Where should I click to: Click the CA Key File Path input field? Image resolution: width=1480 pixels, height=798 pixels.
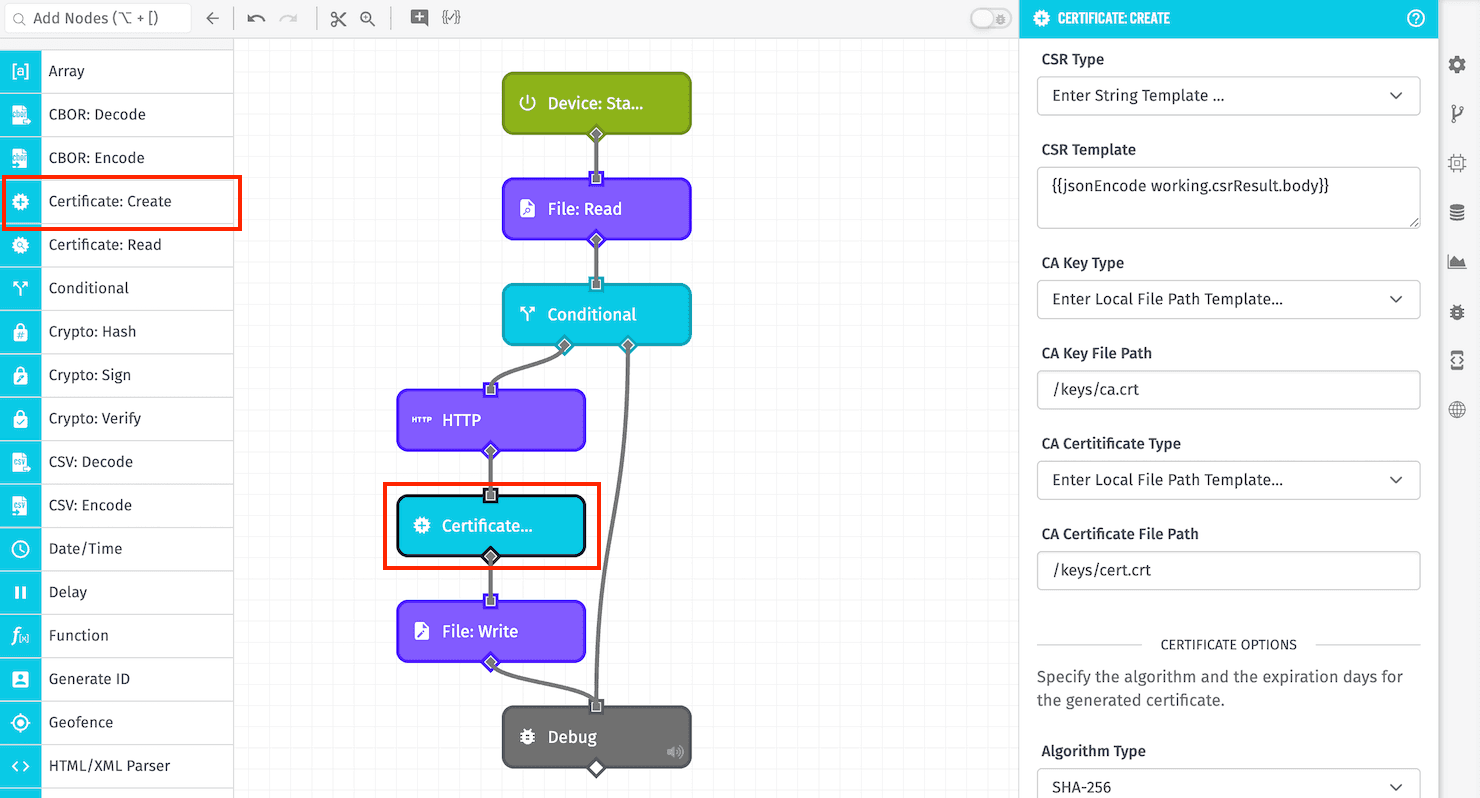coord(1228,390)
